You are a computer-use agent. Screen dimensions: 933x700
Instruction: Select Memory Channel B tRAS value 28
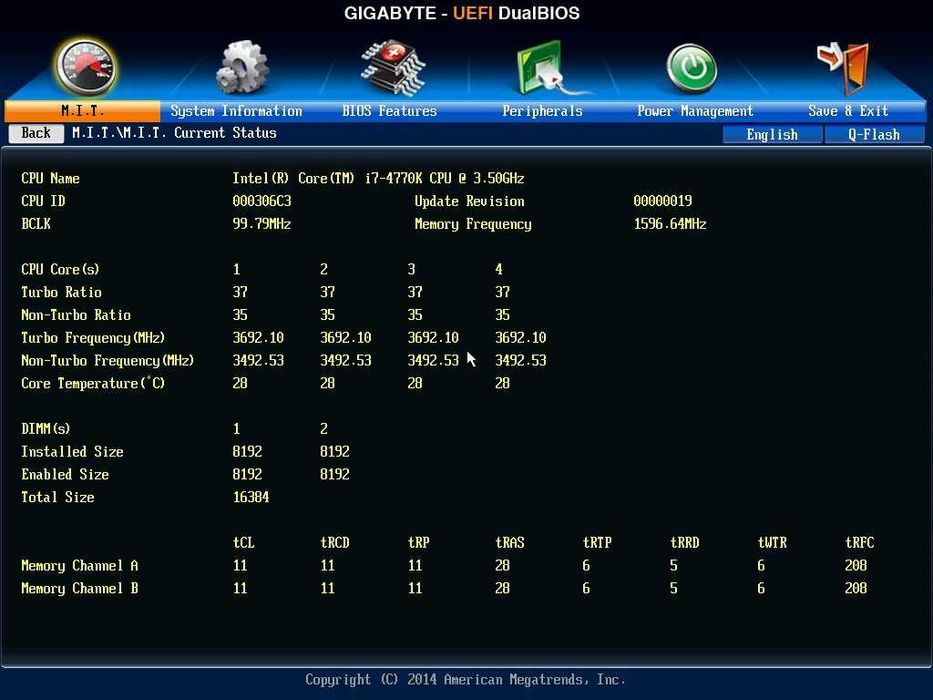tap(503, 589)
